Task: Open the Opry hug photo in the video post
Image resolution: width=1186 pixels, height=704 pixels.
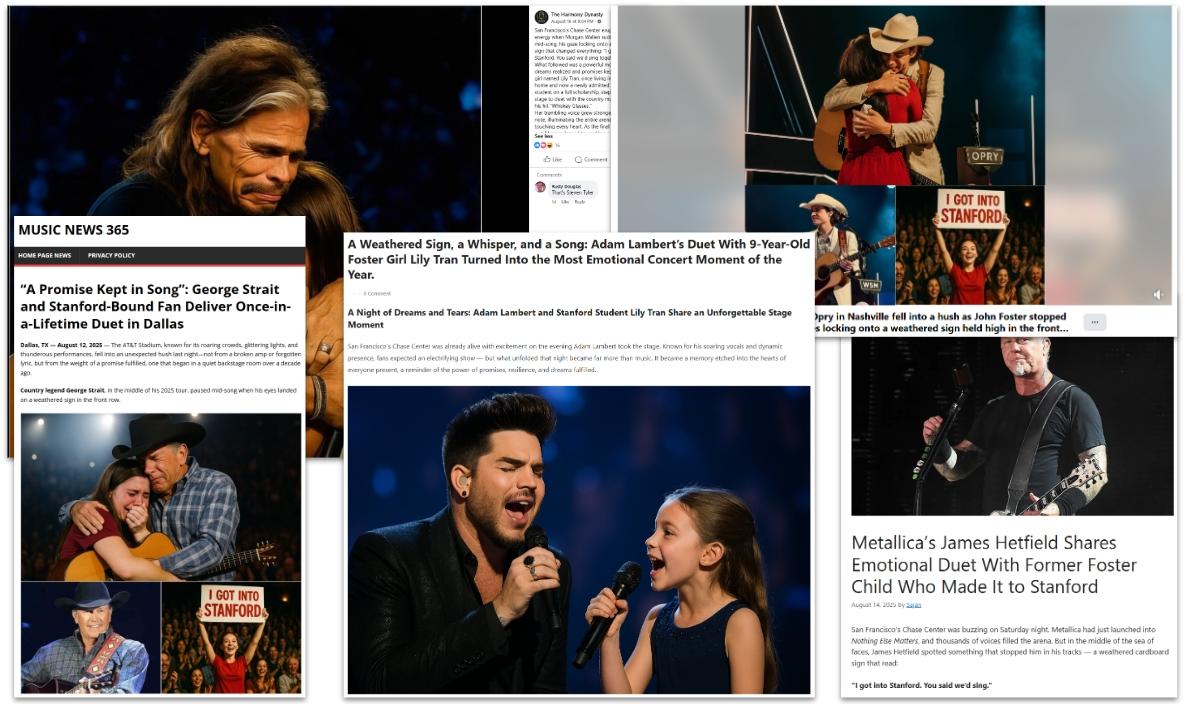Action: coord(895,95)
